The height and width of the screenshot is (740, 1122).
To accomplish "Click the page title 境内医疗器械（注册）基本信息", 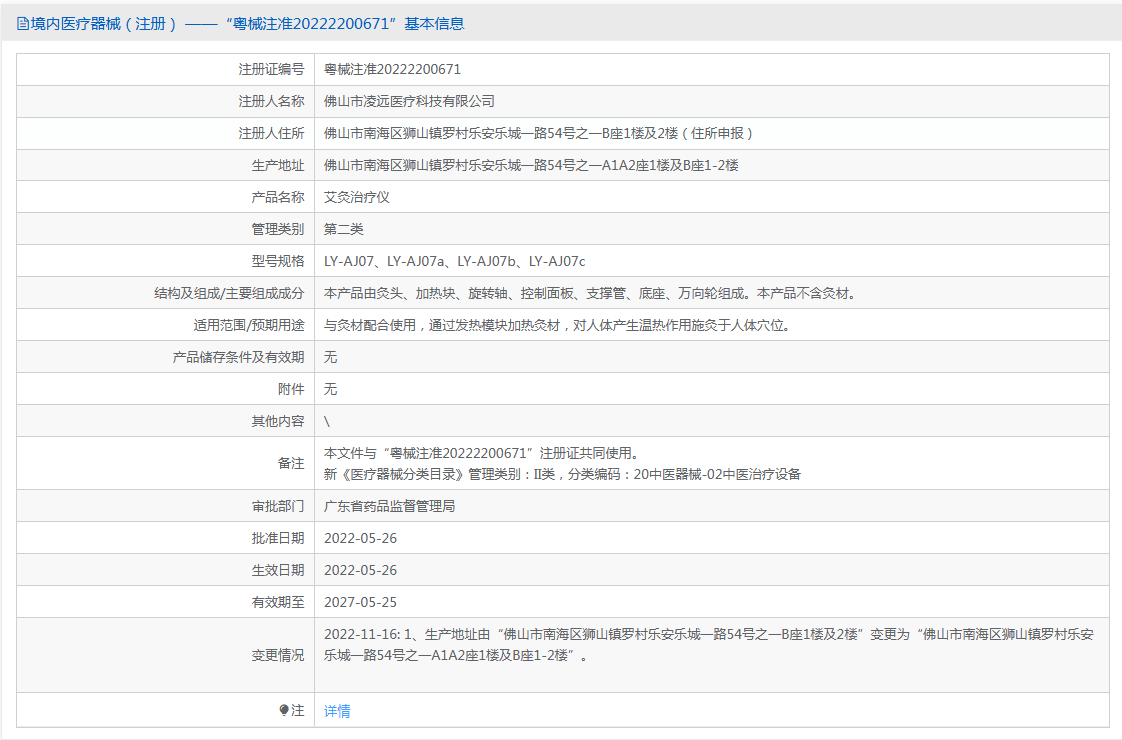I will pyautogui.click(x=248, y=24).
